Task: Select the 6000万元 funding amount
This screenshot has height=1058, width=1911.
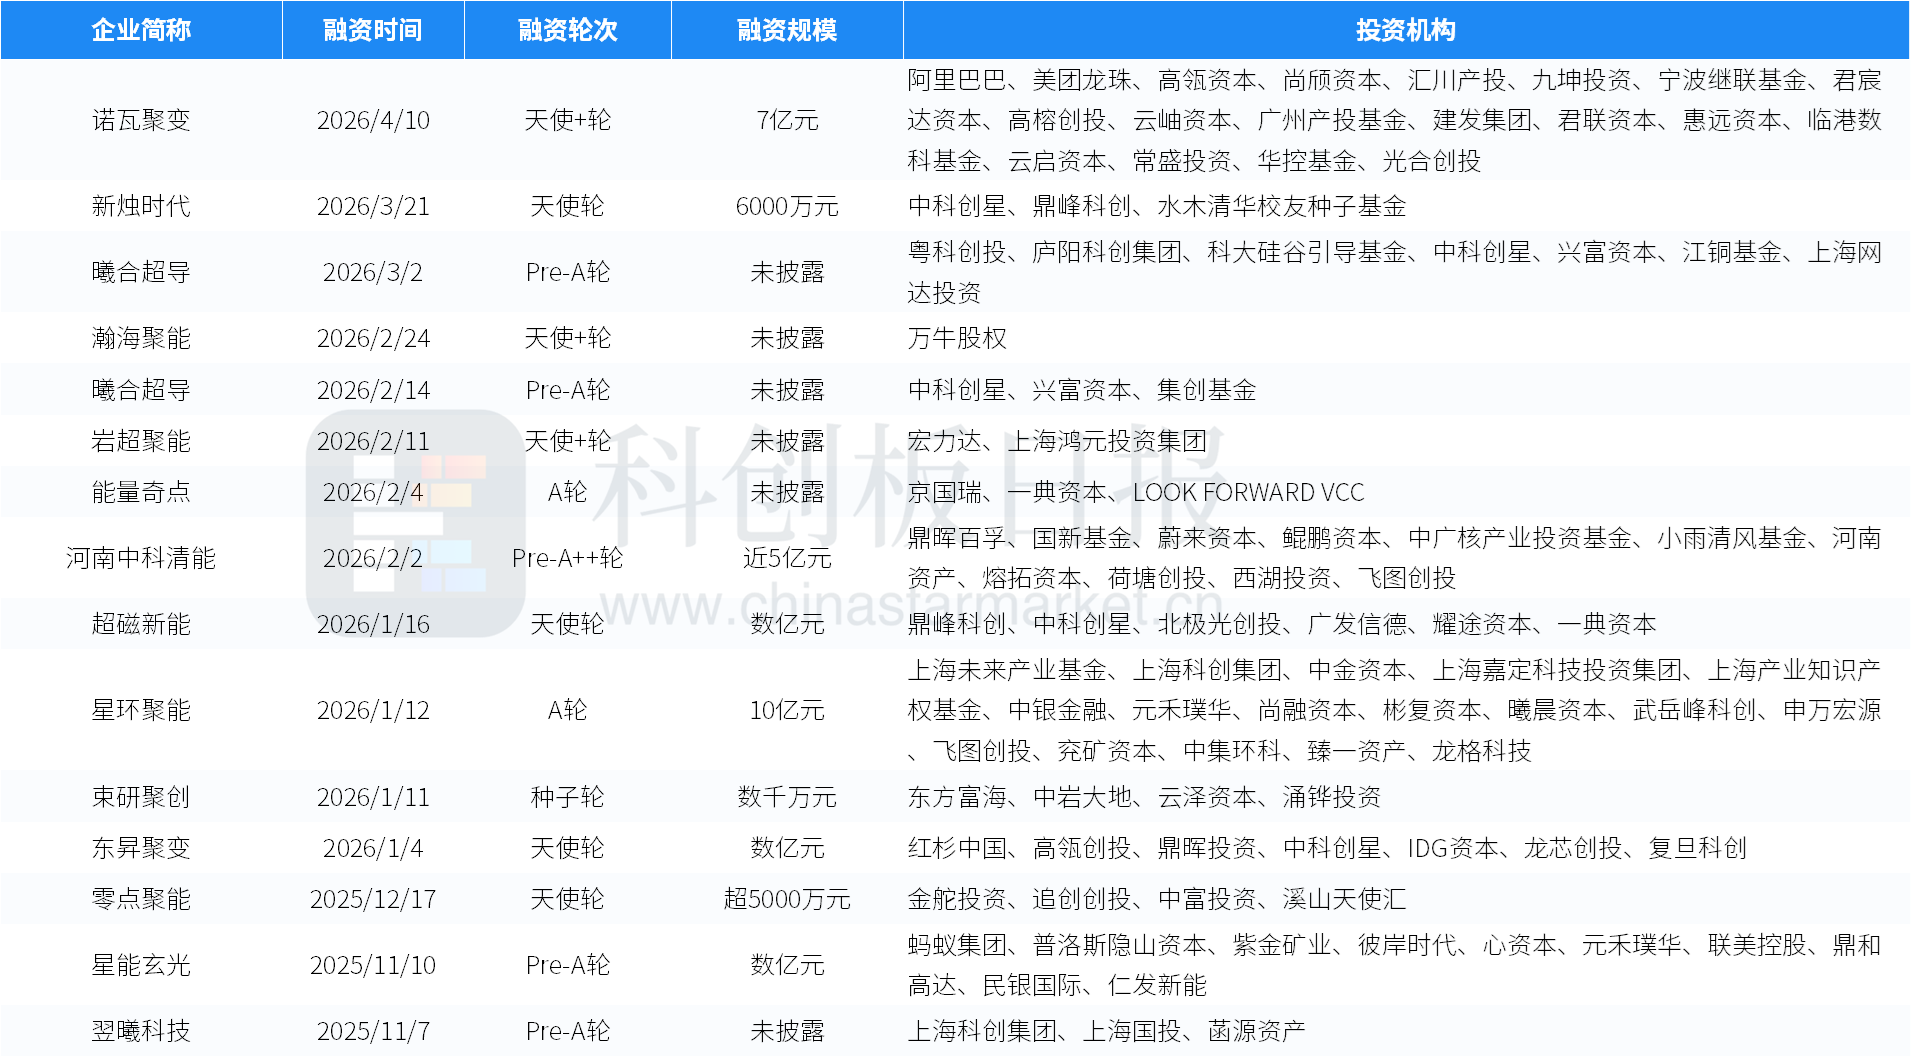Action: [x=787, y=206]
